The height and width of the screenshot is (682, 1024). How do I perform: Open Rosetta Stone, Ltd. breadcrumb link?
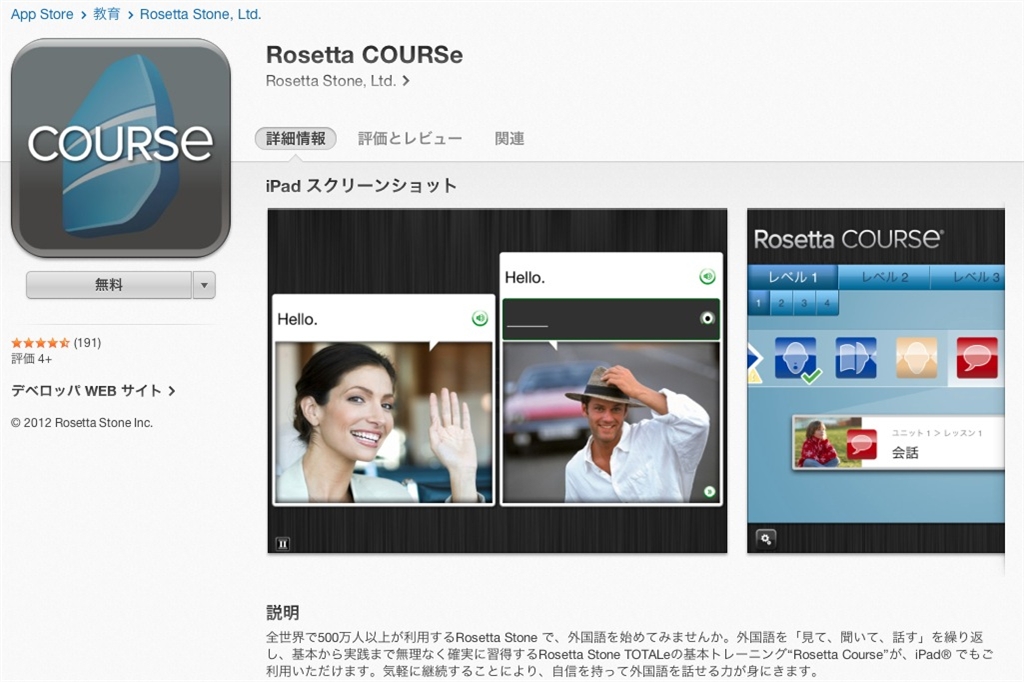point(200,14)
